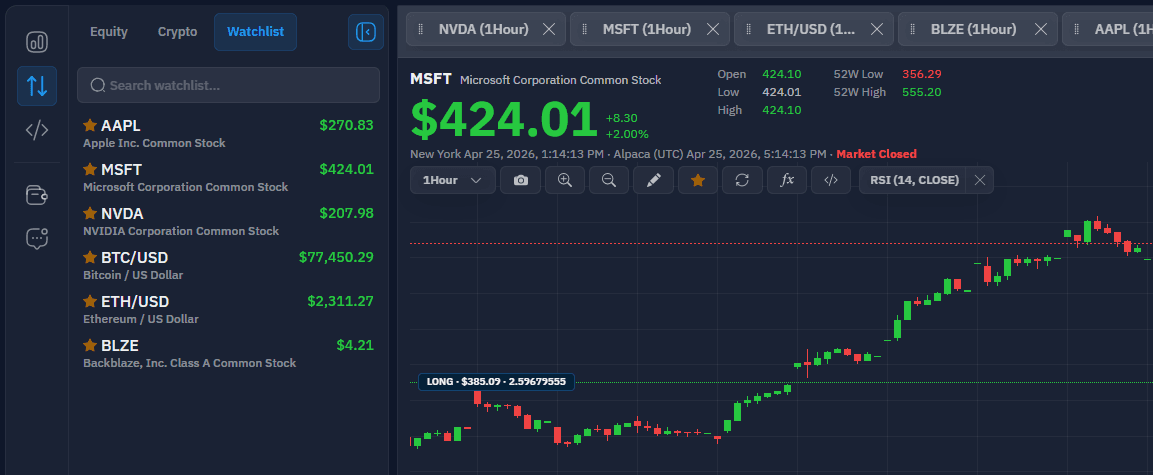The image size is (1153, 475).
Task: Open the code editor sidebar icon
Action: tap(37, 130)
